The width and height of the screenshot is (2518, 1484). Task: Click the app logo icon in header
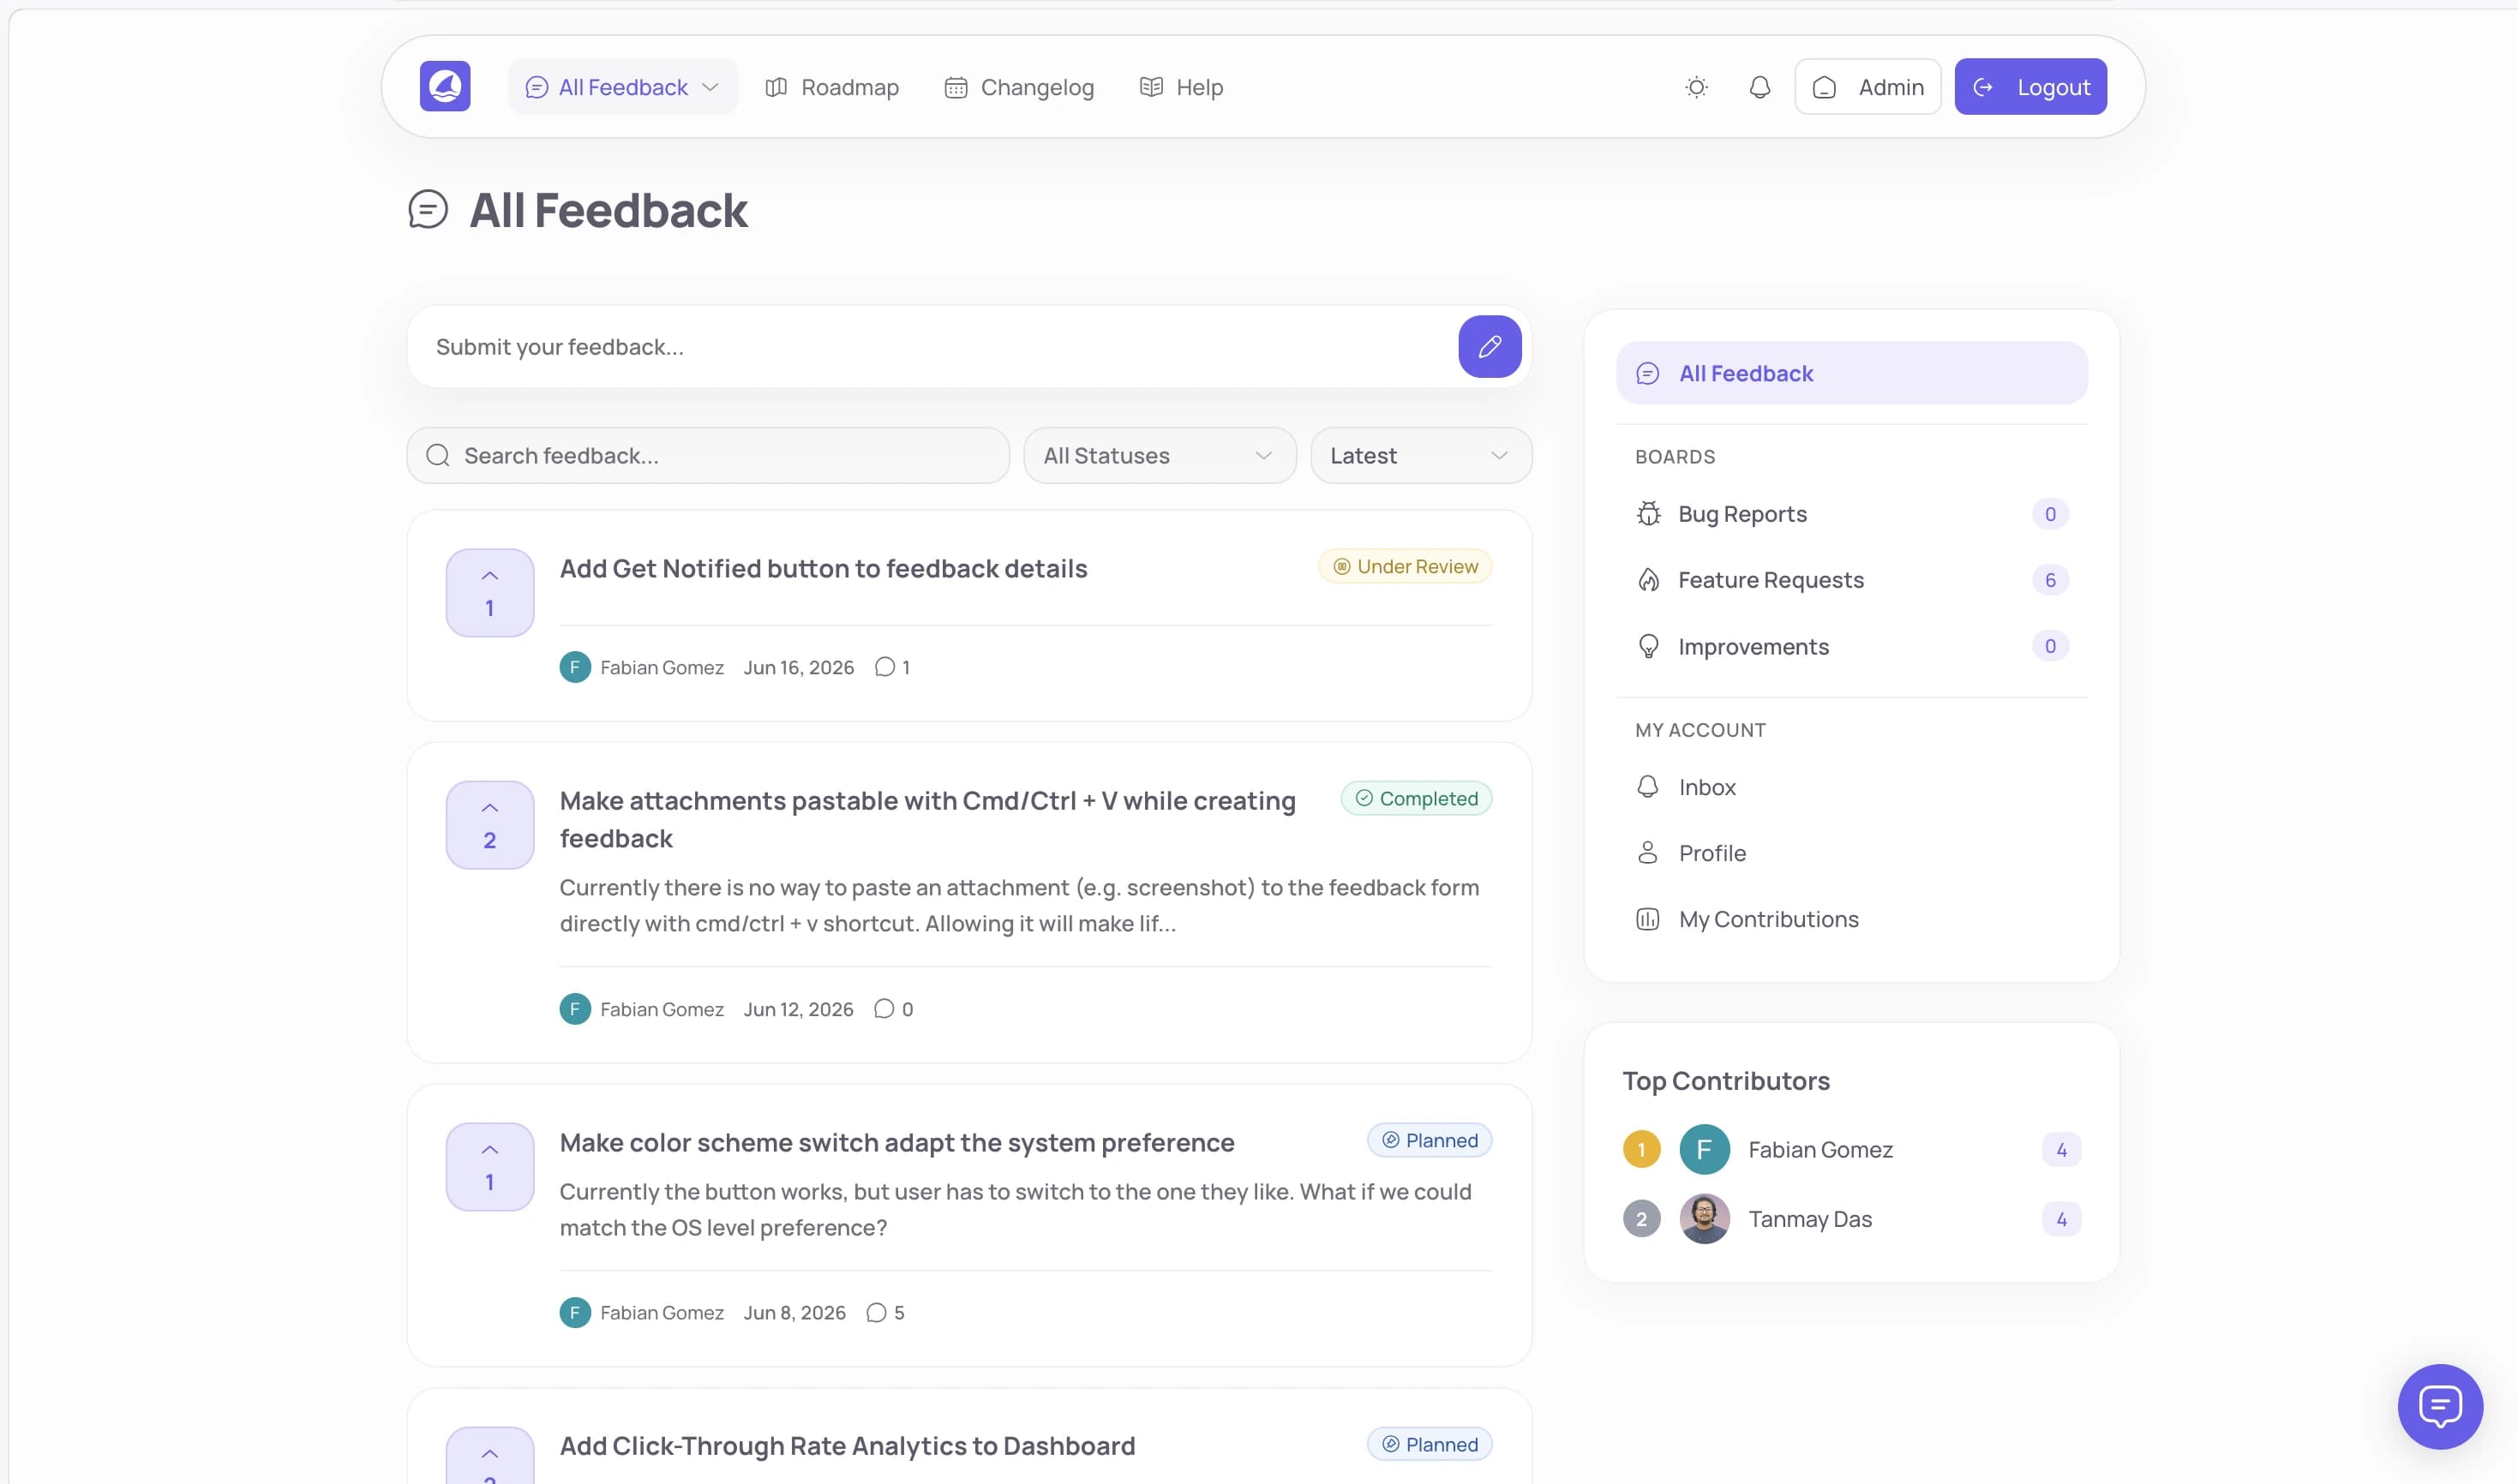pyautogui.click(x=445, y=87)
